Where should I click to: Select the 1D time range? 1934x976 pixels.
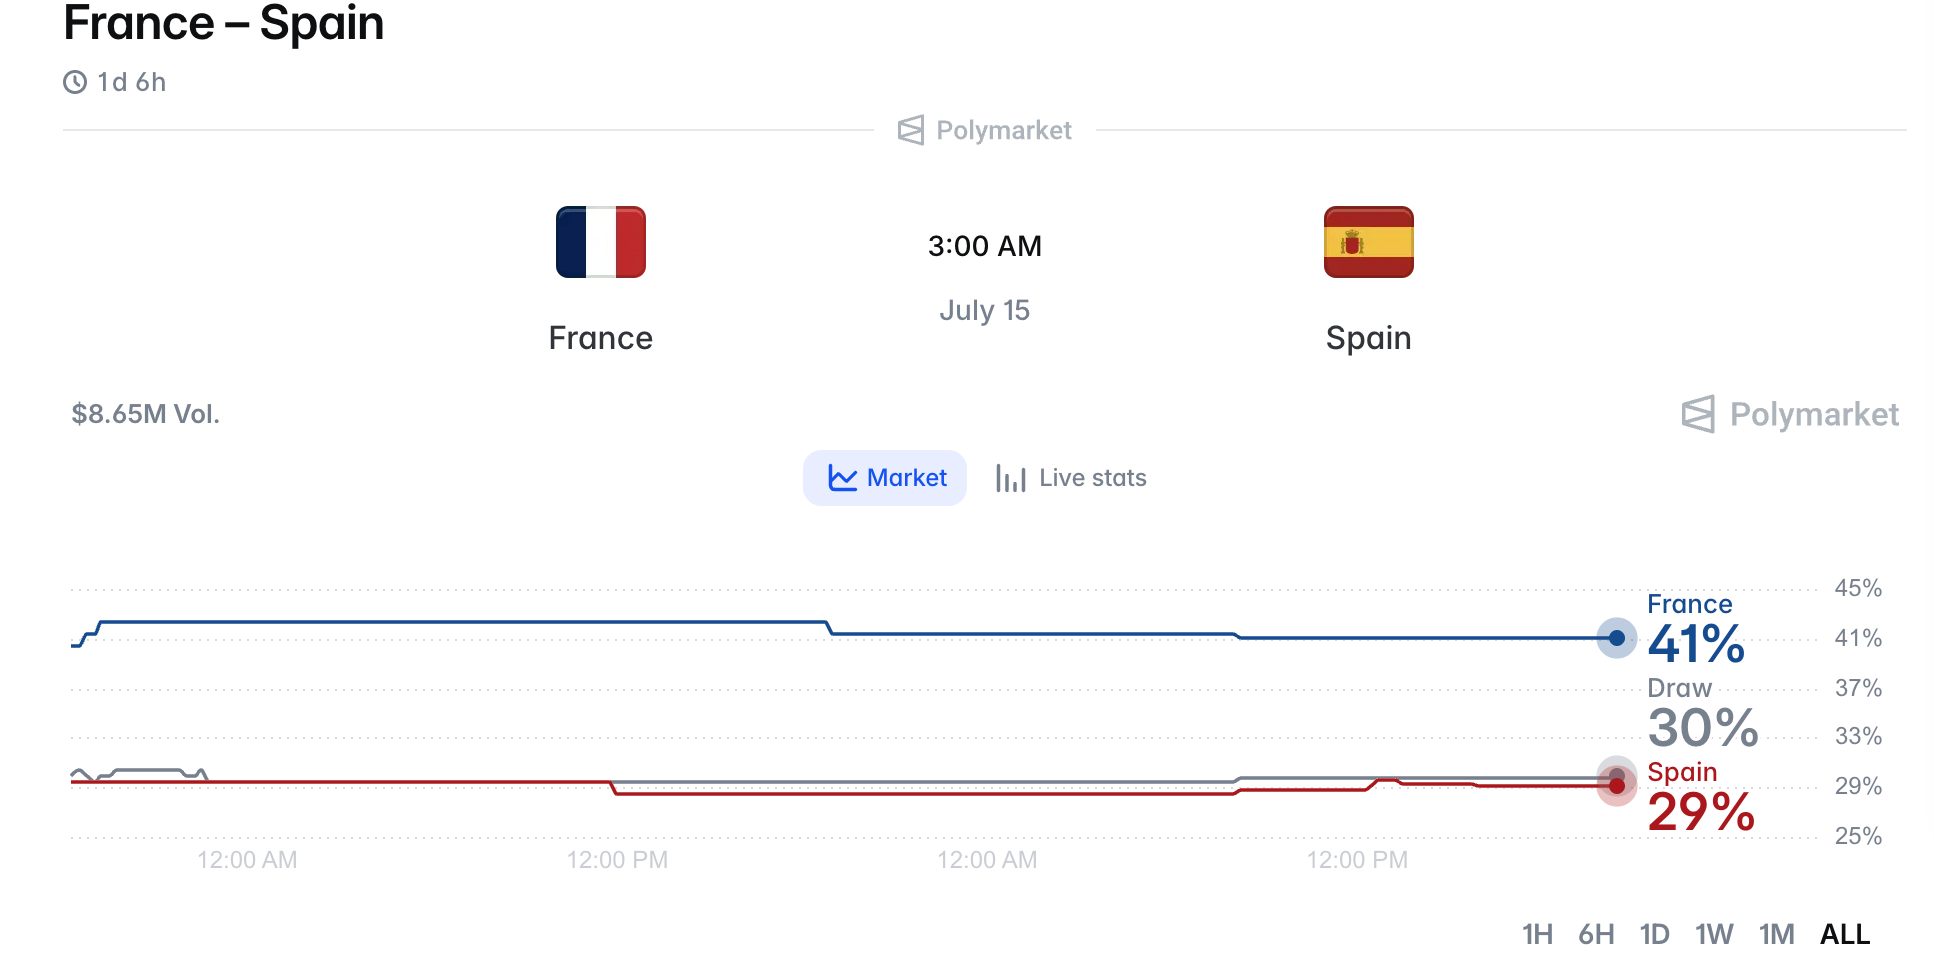tap(1655, 934)
